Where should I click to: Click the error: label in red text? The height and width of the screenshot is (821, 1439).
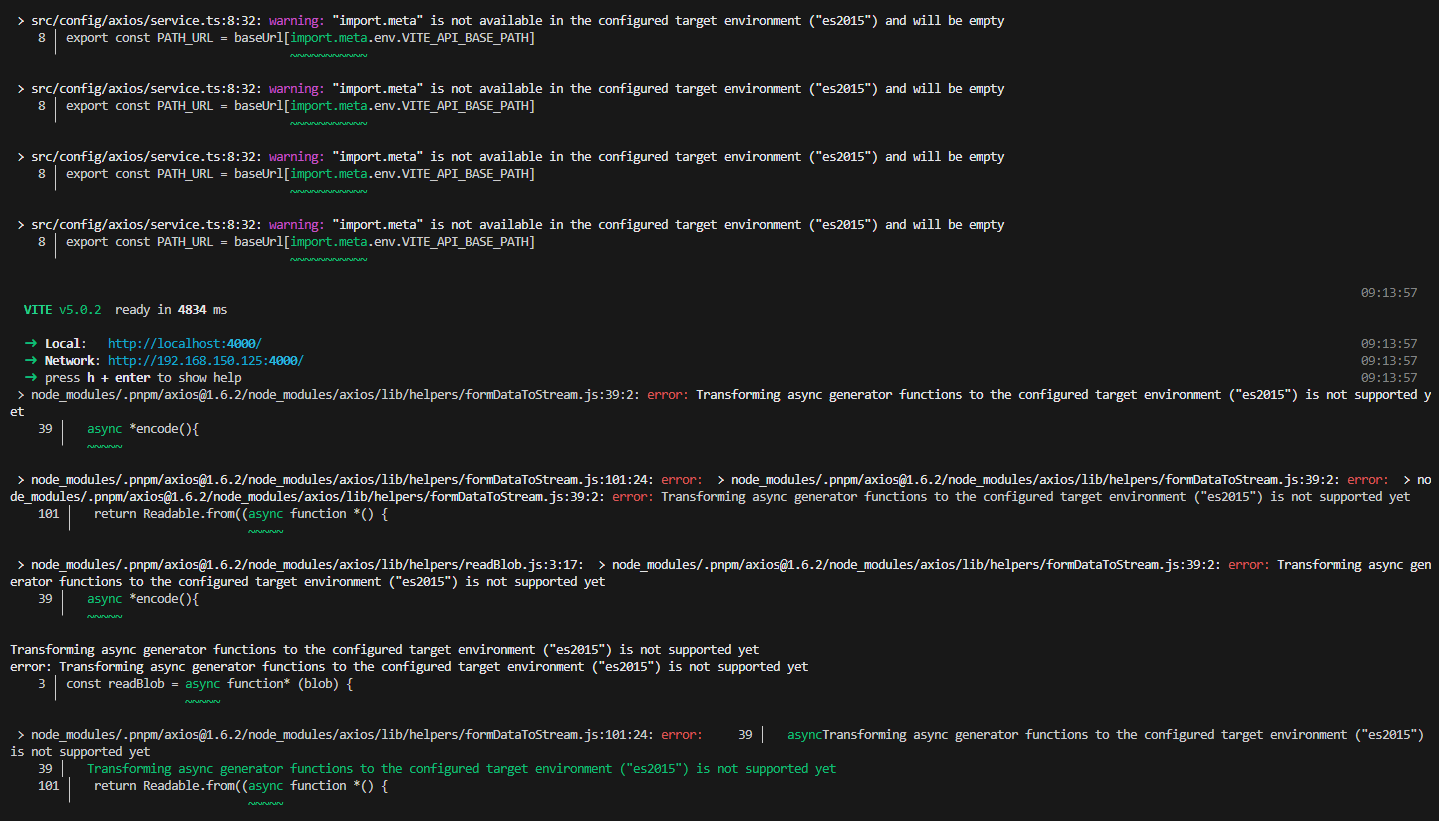click(x=668, y=394)
